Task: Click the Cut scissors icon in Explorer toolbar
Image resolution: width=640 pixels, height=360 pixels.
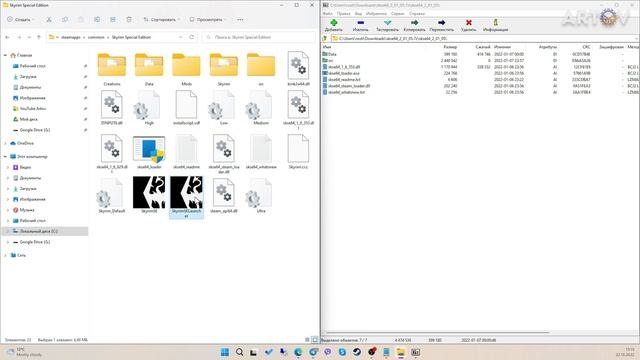Action: [x=49, y=20]
